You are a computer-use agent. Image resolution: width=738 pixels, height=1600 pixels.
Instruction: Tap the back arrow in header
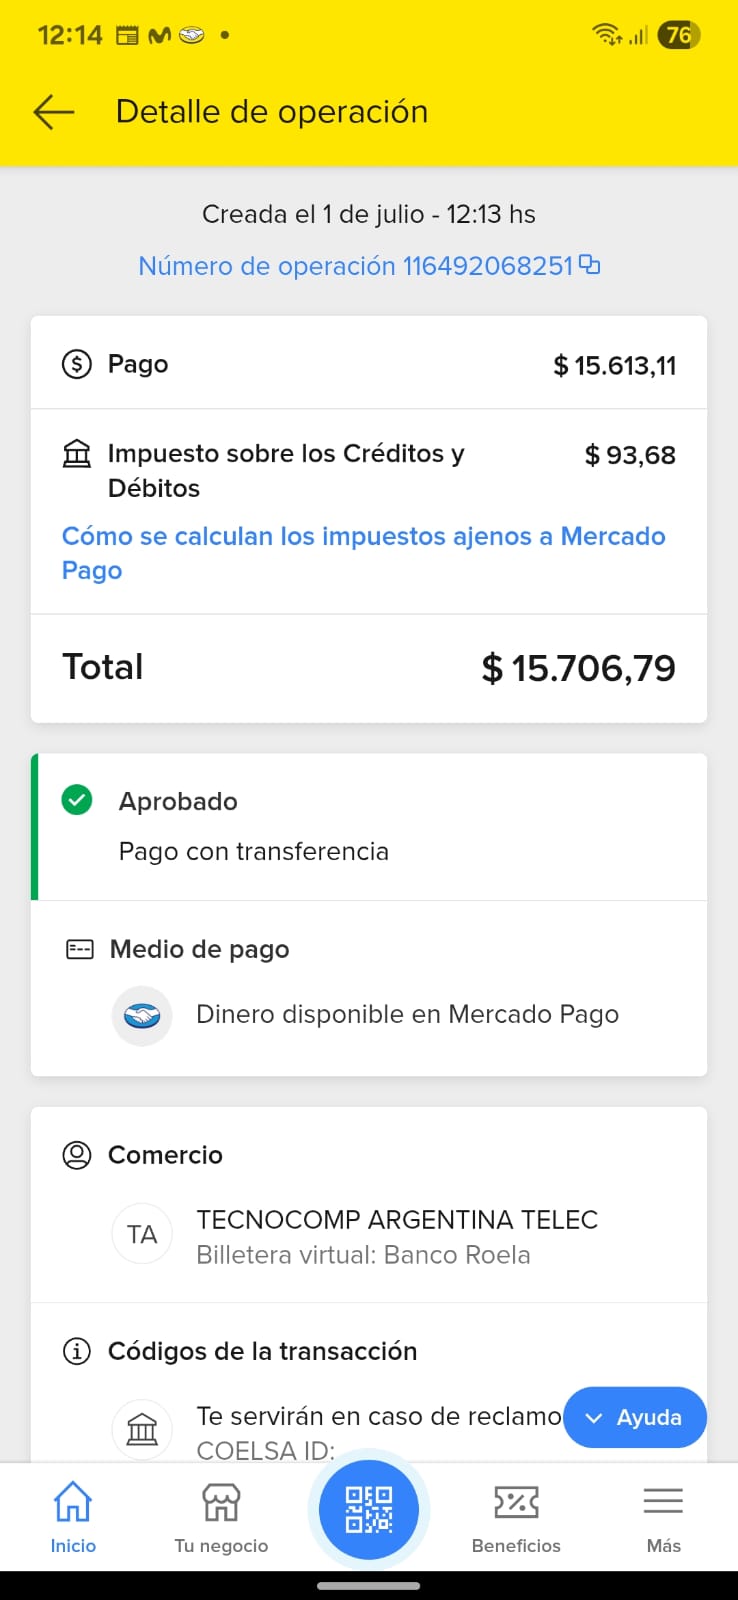click(54, 112)
